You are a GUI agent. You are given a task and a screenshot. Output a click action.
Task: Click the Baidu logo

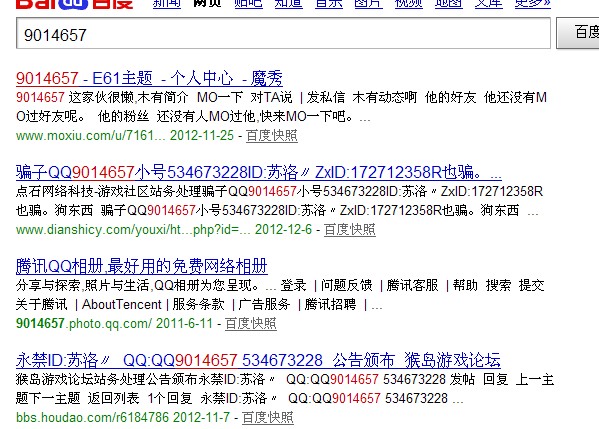point(74,4)
